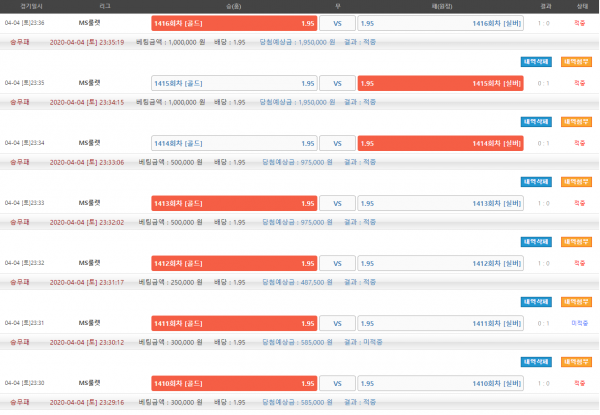The image size is (600, 415).
Task: Click 내역첨부 button below the 1412회차 bet
Action: tap(575, 302)
